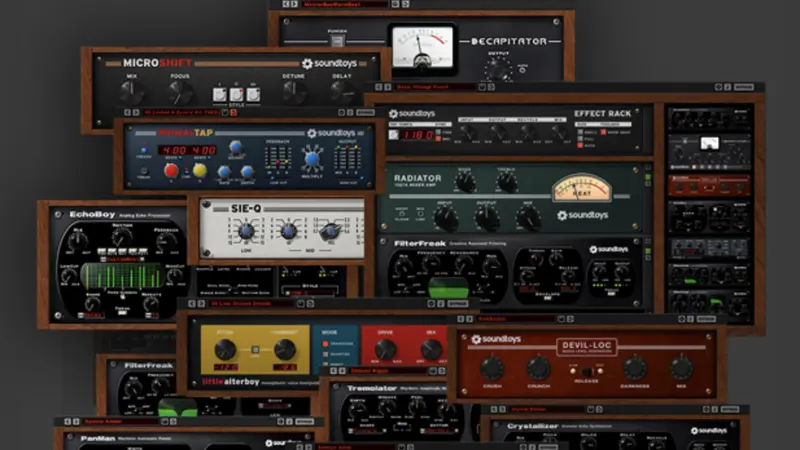The width and height of the screenshot is (800, 450).
Task: Go to previous preset in Decapitator bar
Action: tap(286, 4)
